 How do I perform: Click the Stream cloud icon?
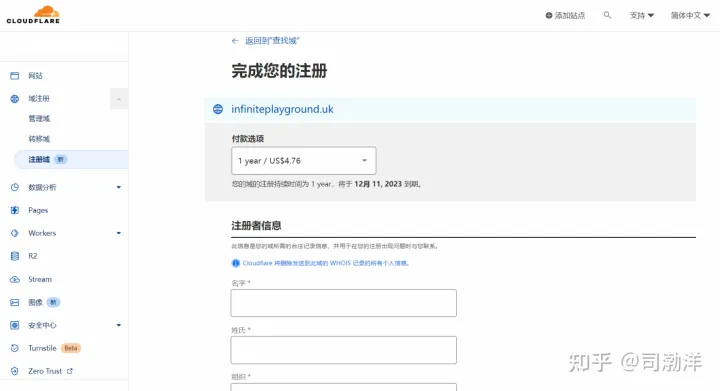(15, 279)
